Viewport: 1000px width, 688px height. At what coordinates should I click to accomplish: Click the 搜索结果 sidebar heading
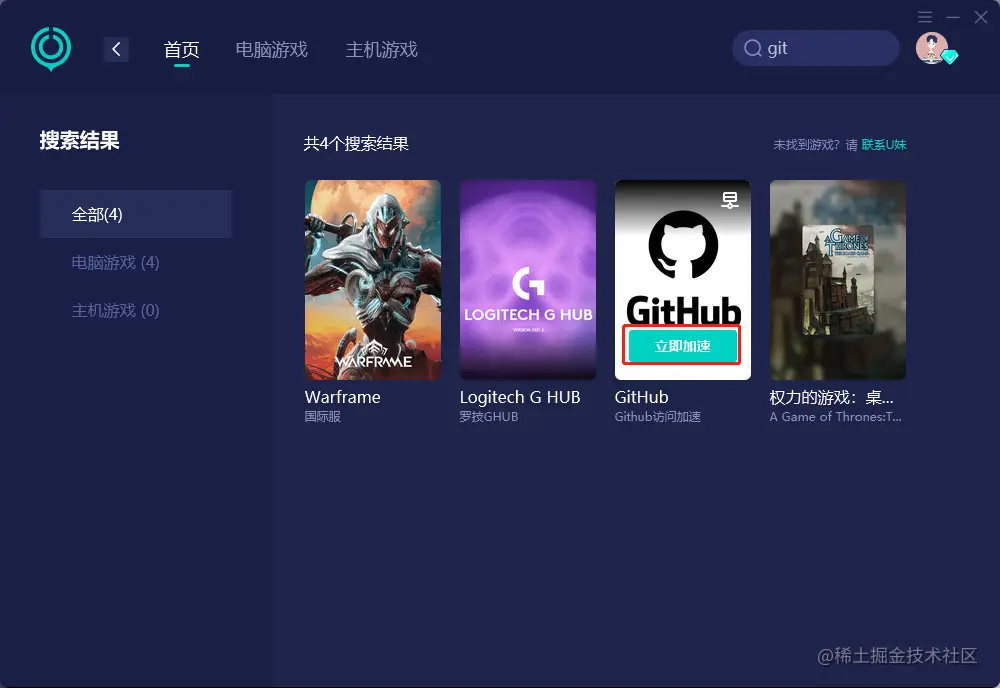(x=80, y=140)
